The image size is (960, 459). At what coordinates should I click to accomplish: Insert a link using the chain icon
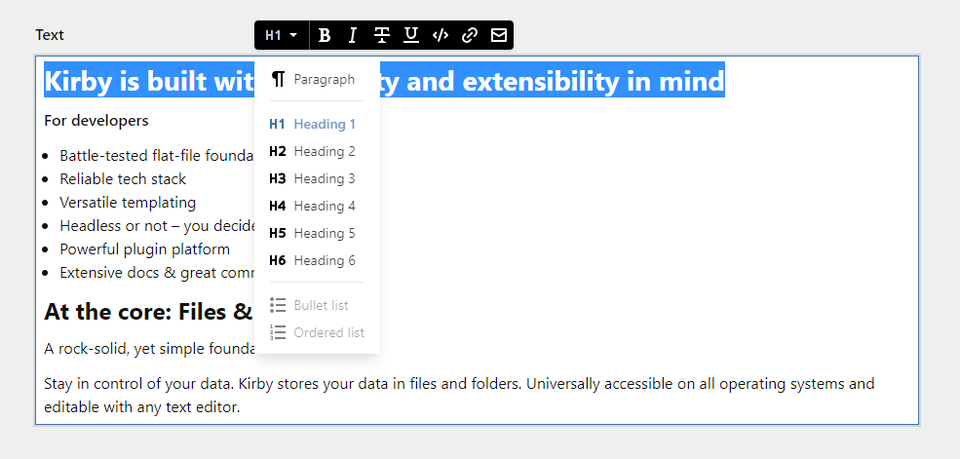[x=469, y=35]
